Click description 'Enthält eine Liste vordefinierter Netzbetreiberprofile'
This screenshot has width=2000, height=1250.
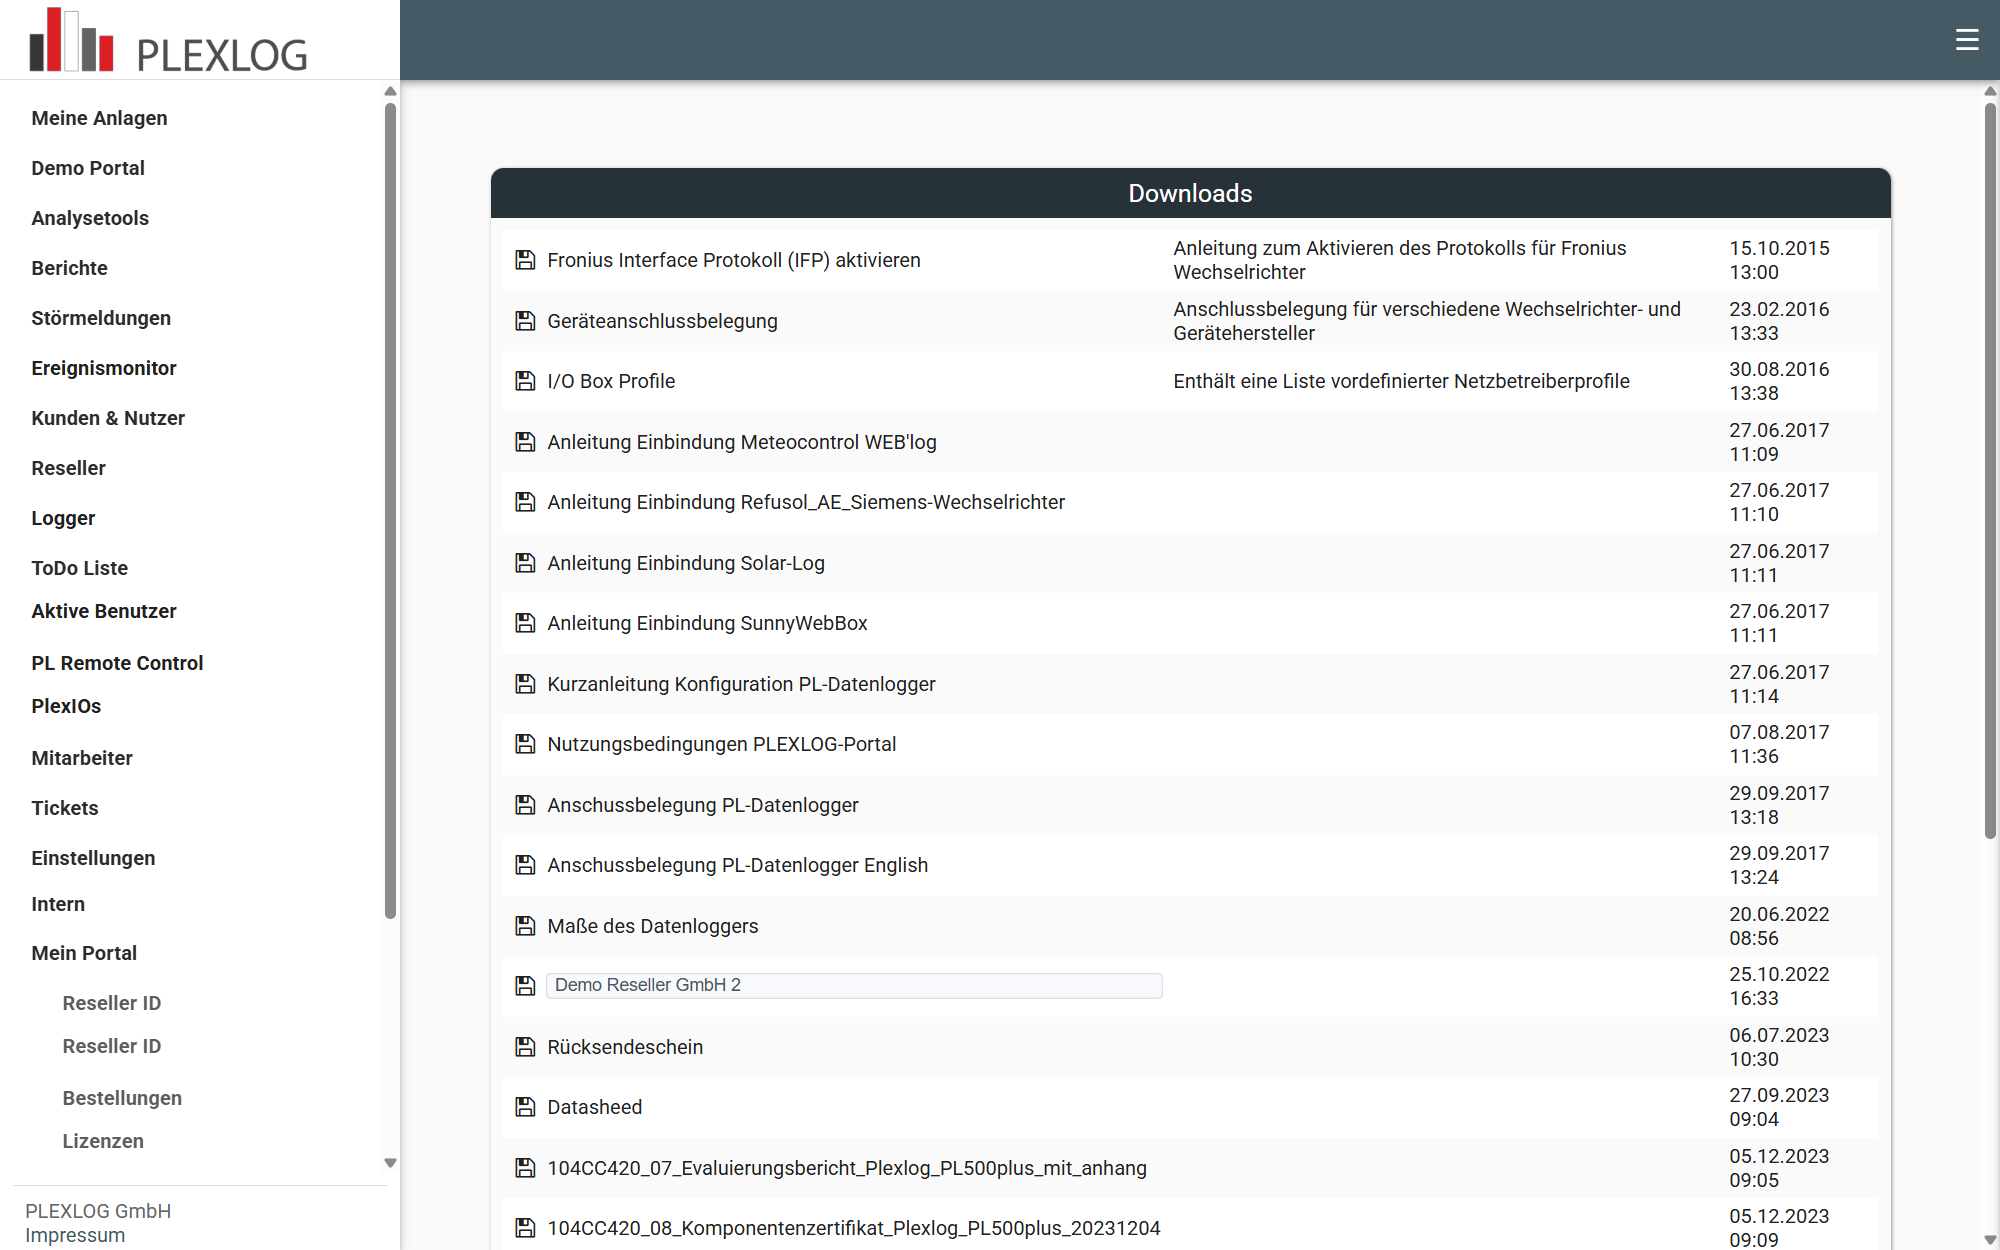[1401, 381]
